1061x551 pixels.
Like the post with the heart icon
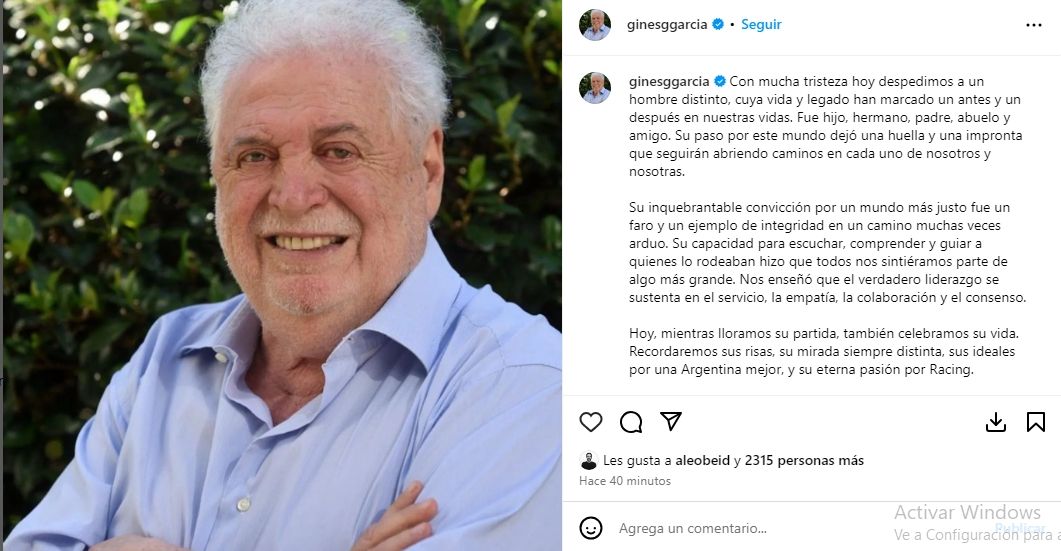591,422
